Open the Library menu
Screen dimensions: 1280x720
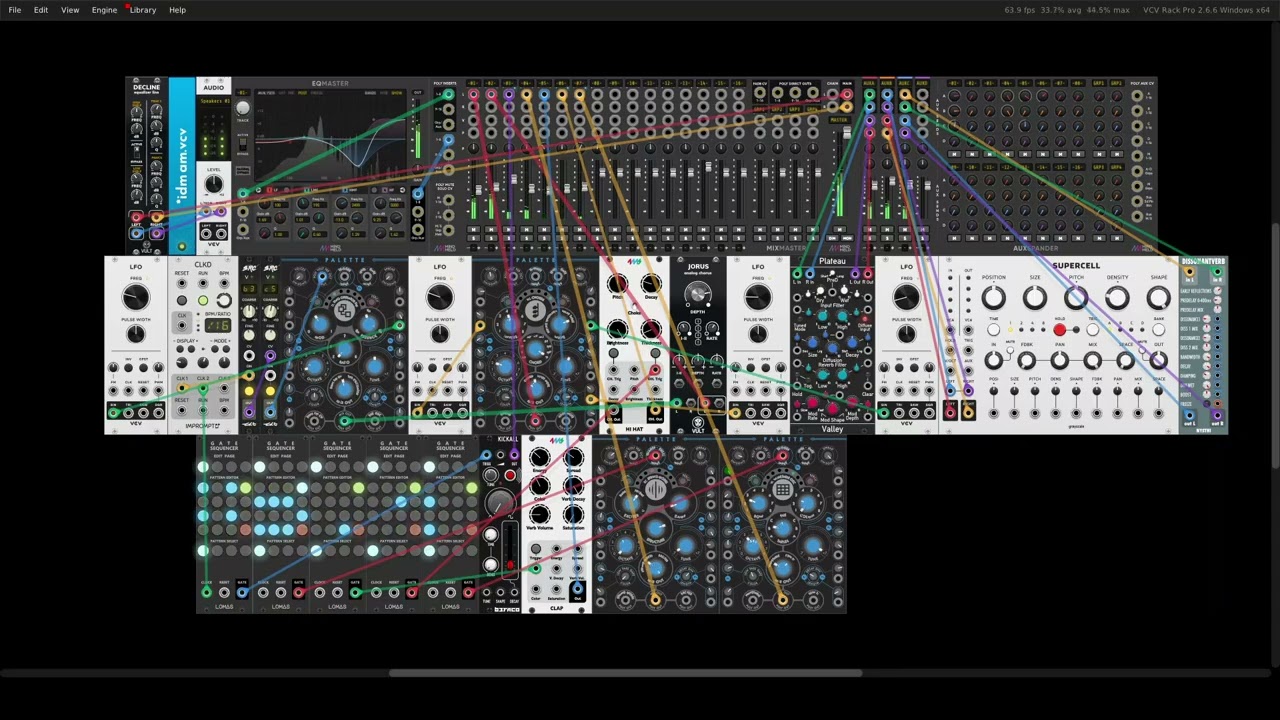(143, 10)
